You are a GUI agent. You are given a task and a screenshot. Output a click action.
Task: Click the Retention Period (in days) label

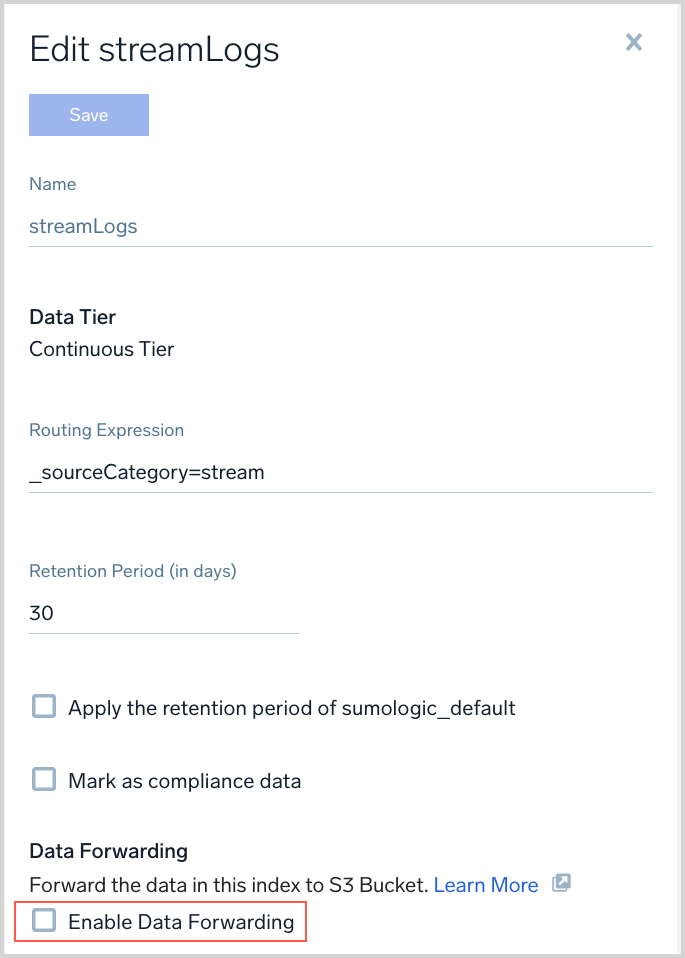coord(133,572)
